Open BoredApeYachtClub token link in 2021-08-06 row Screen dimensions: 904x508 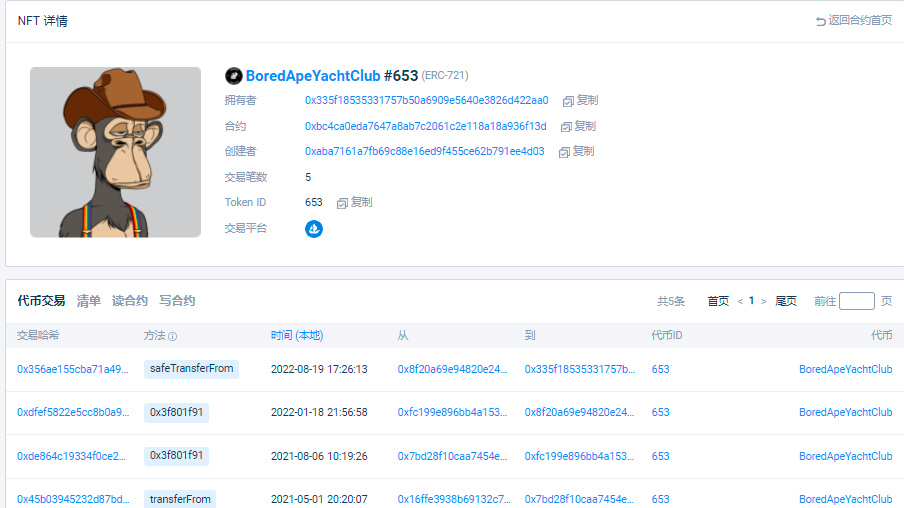point(846,456)
